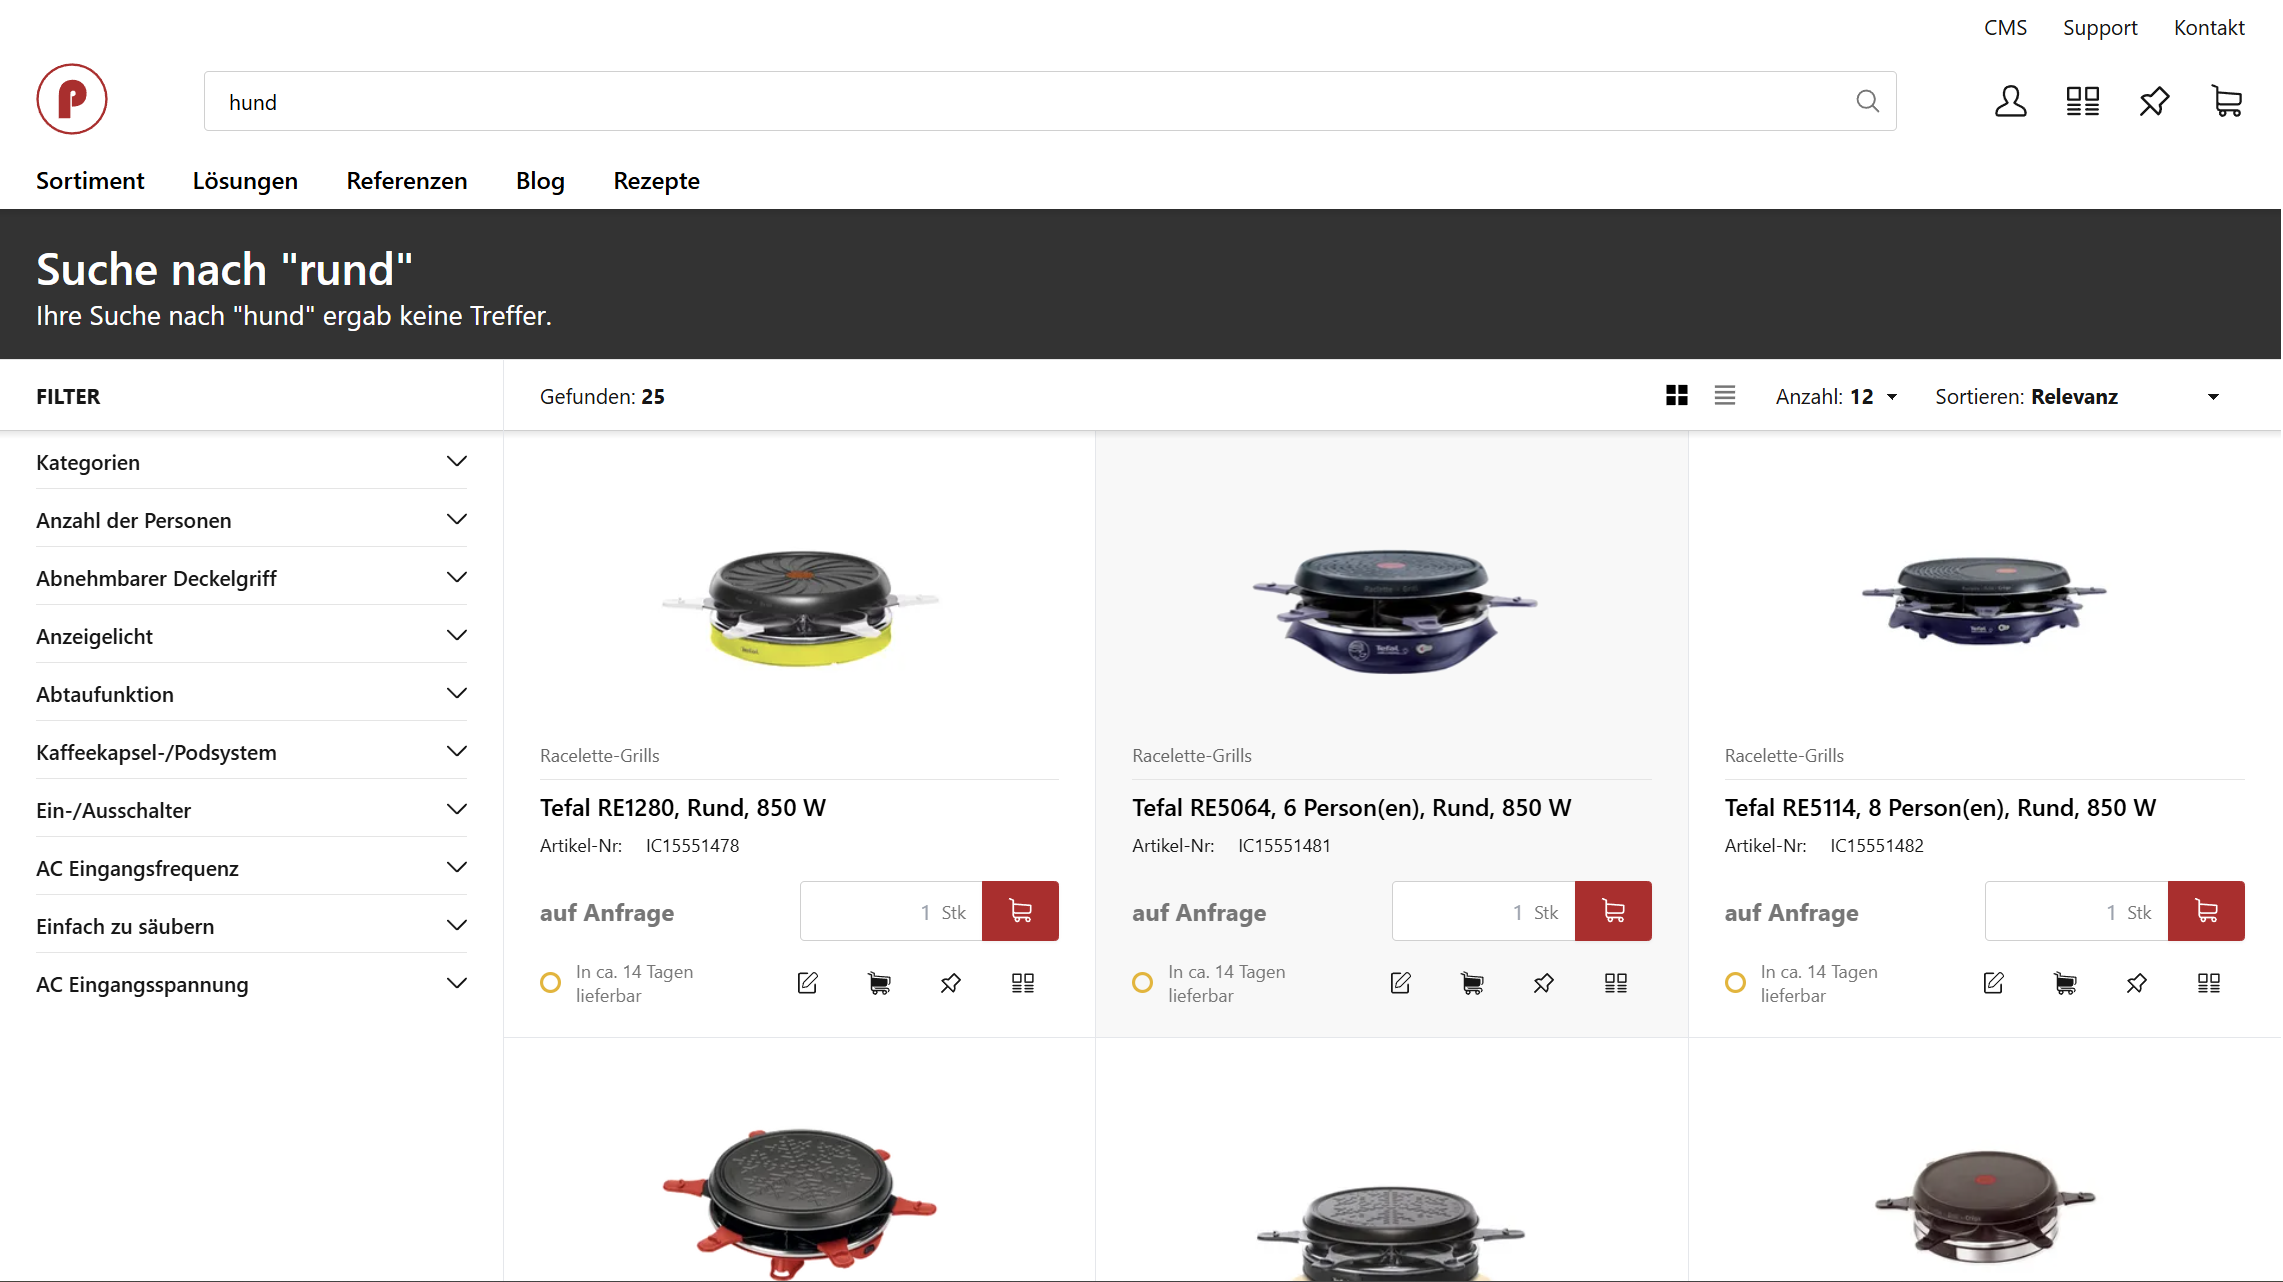This screenshot has height=1282, width=2283.
Task: Open Tefal RE1280, Rund, 850 W title
Action: pyautogui.click(x=683, y=807)
